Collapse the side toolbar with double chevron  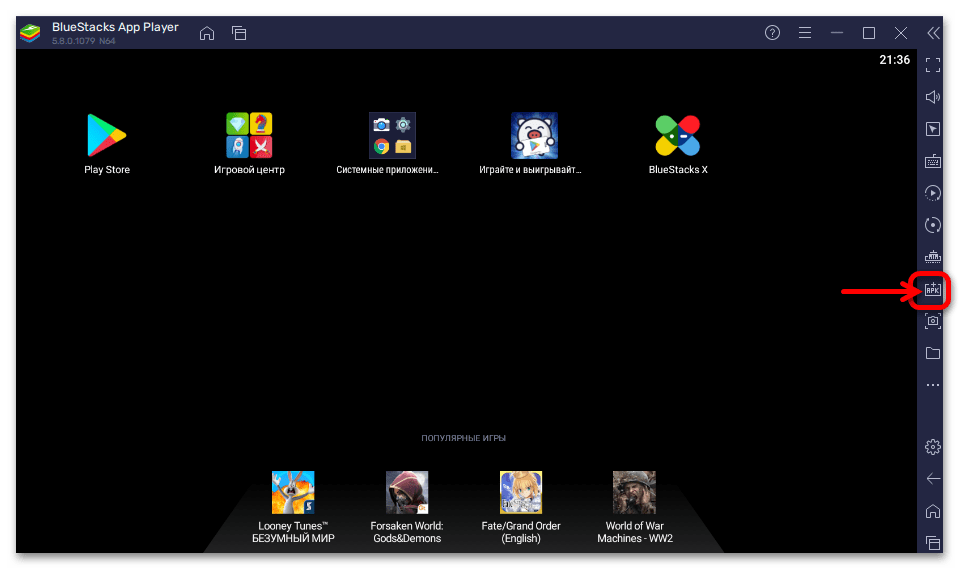(933, 33)
